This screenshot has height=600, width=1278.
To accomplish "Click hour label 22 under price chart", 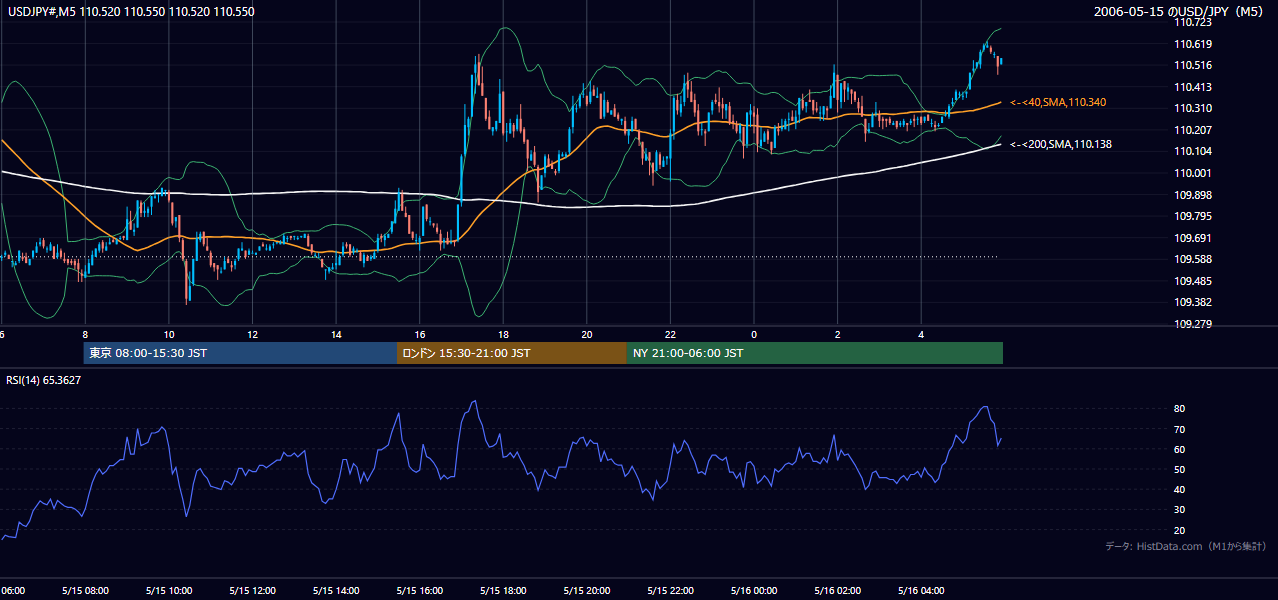I will pos(670,334).
